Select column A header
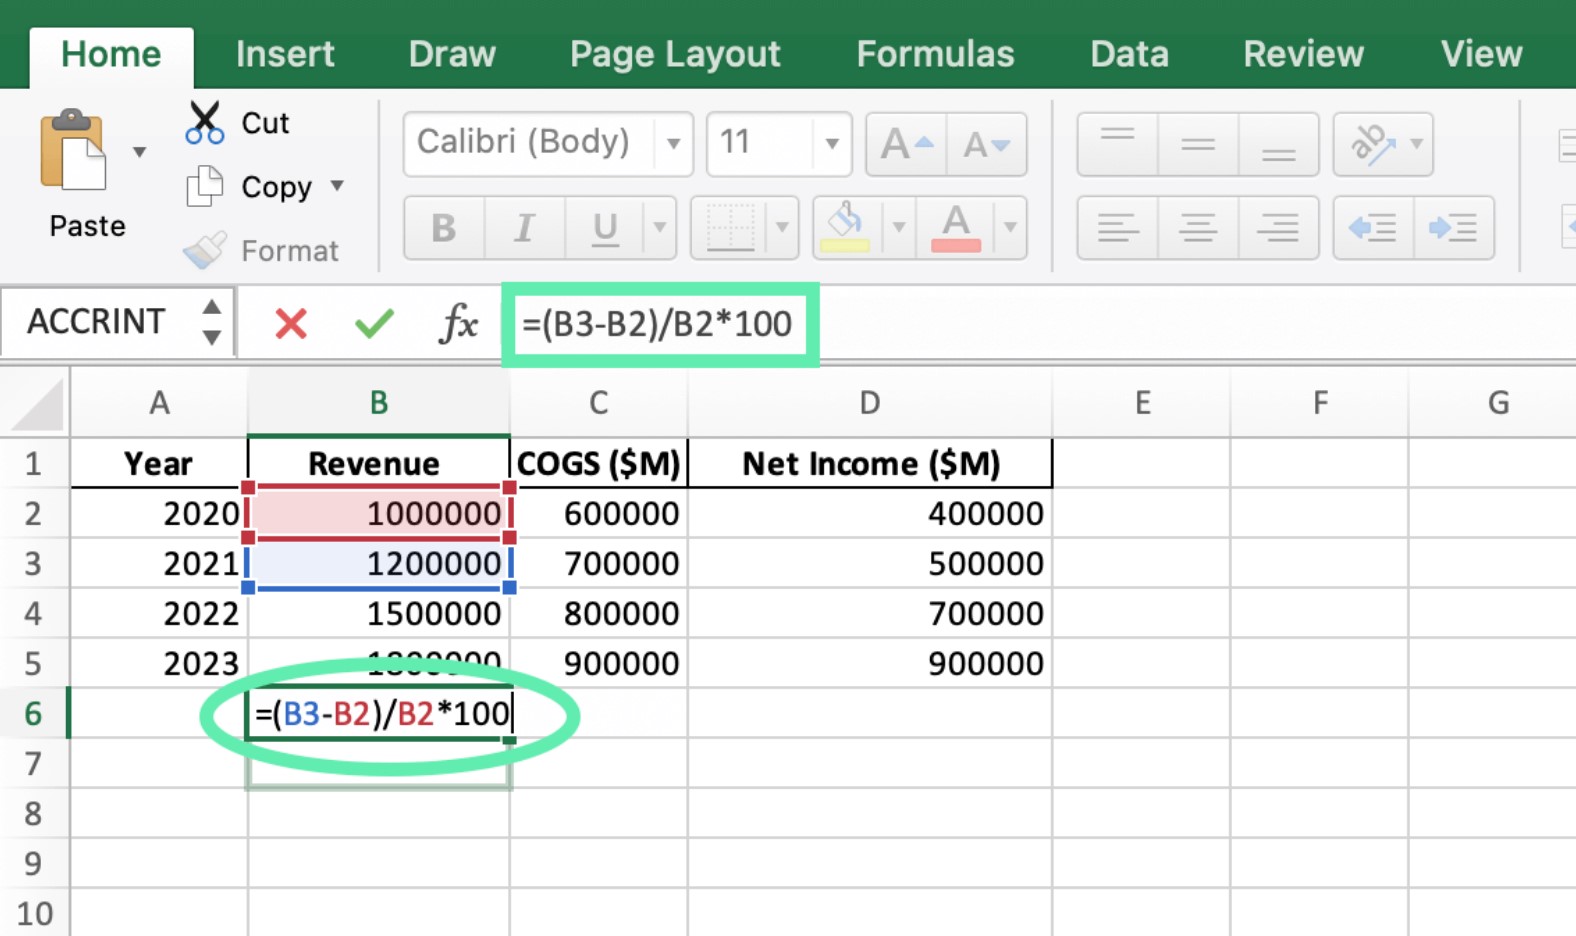This screenshot has height=936, width=1576. [159, 403]
